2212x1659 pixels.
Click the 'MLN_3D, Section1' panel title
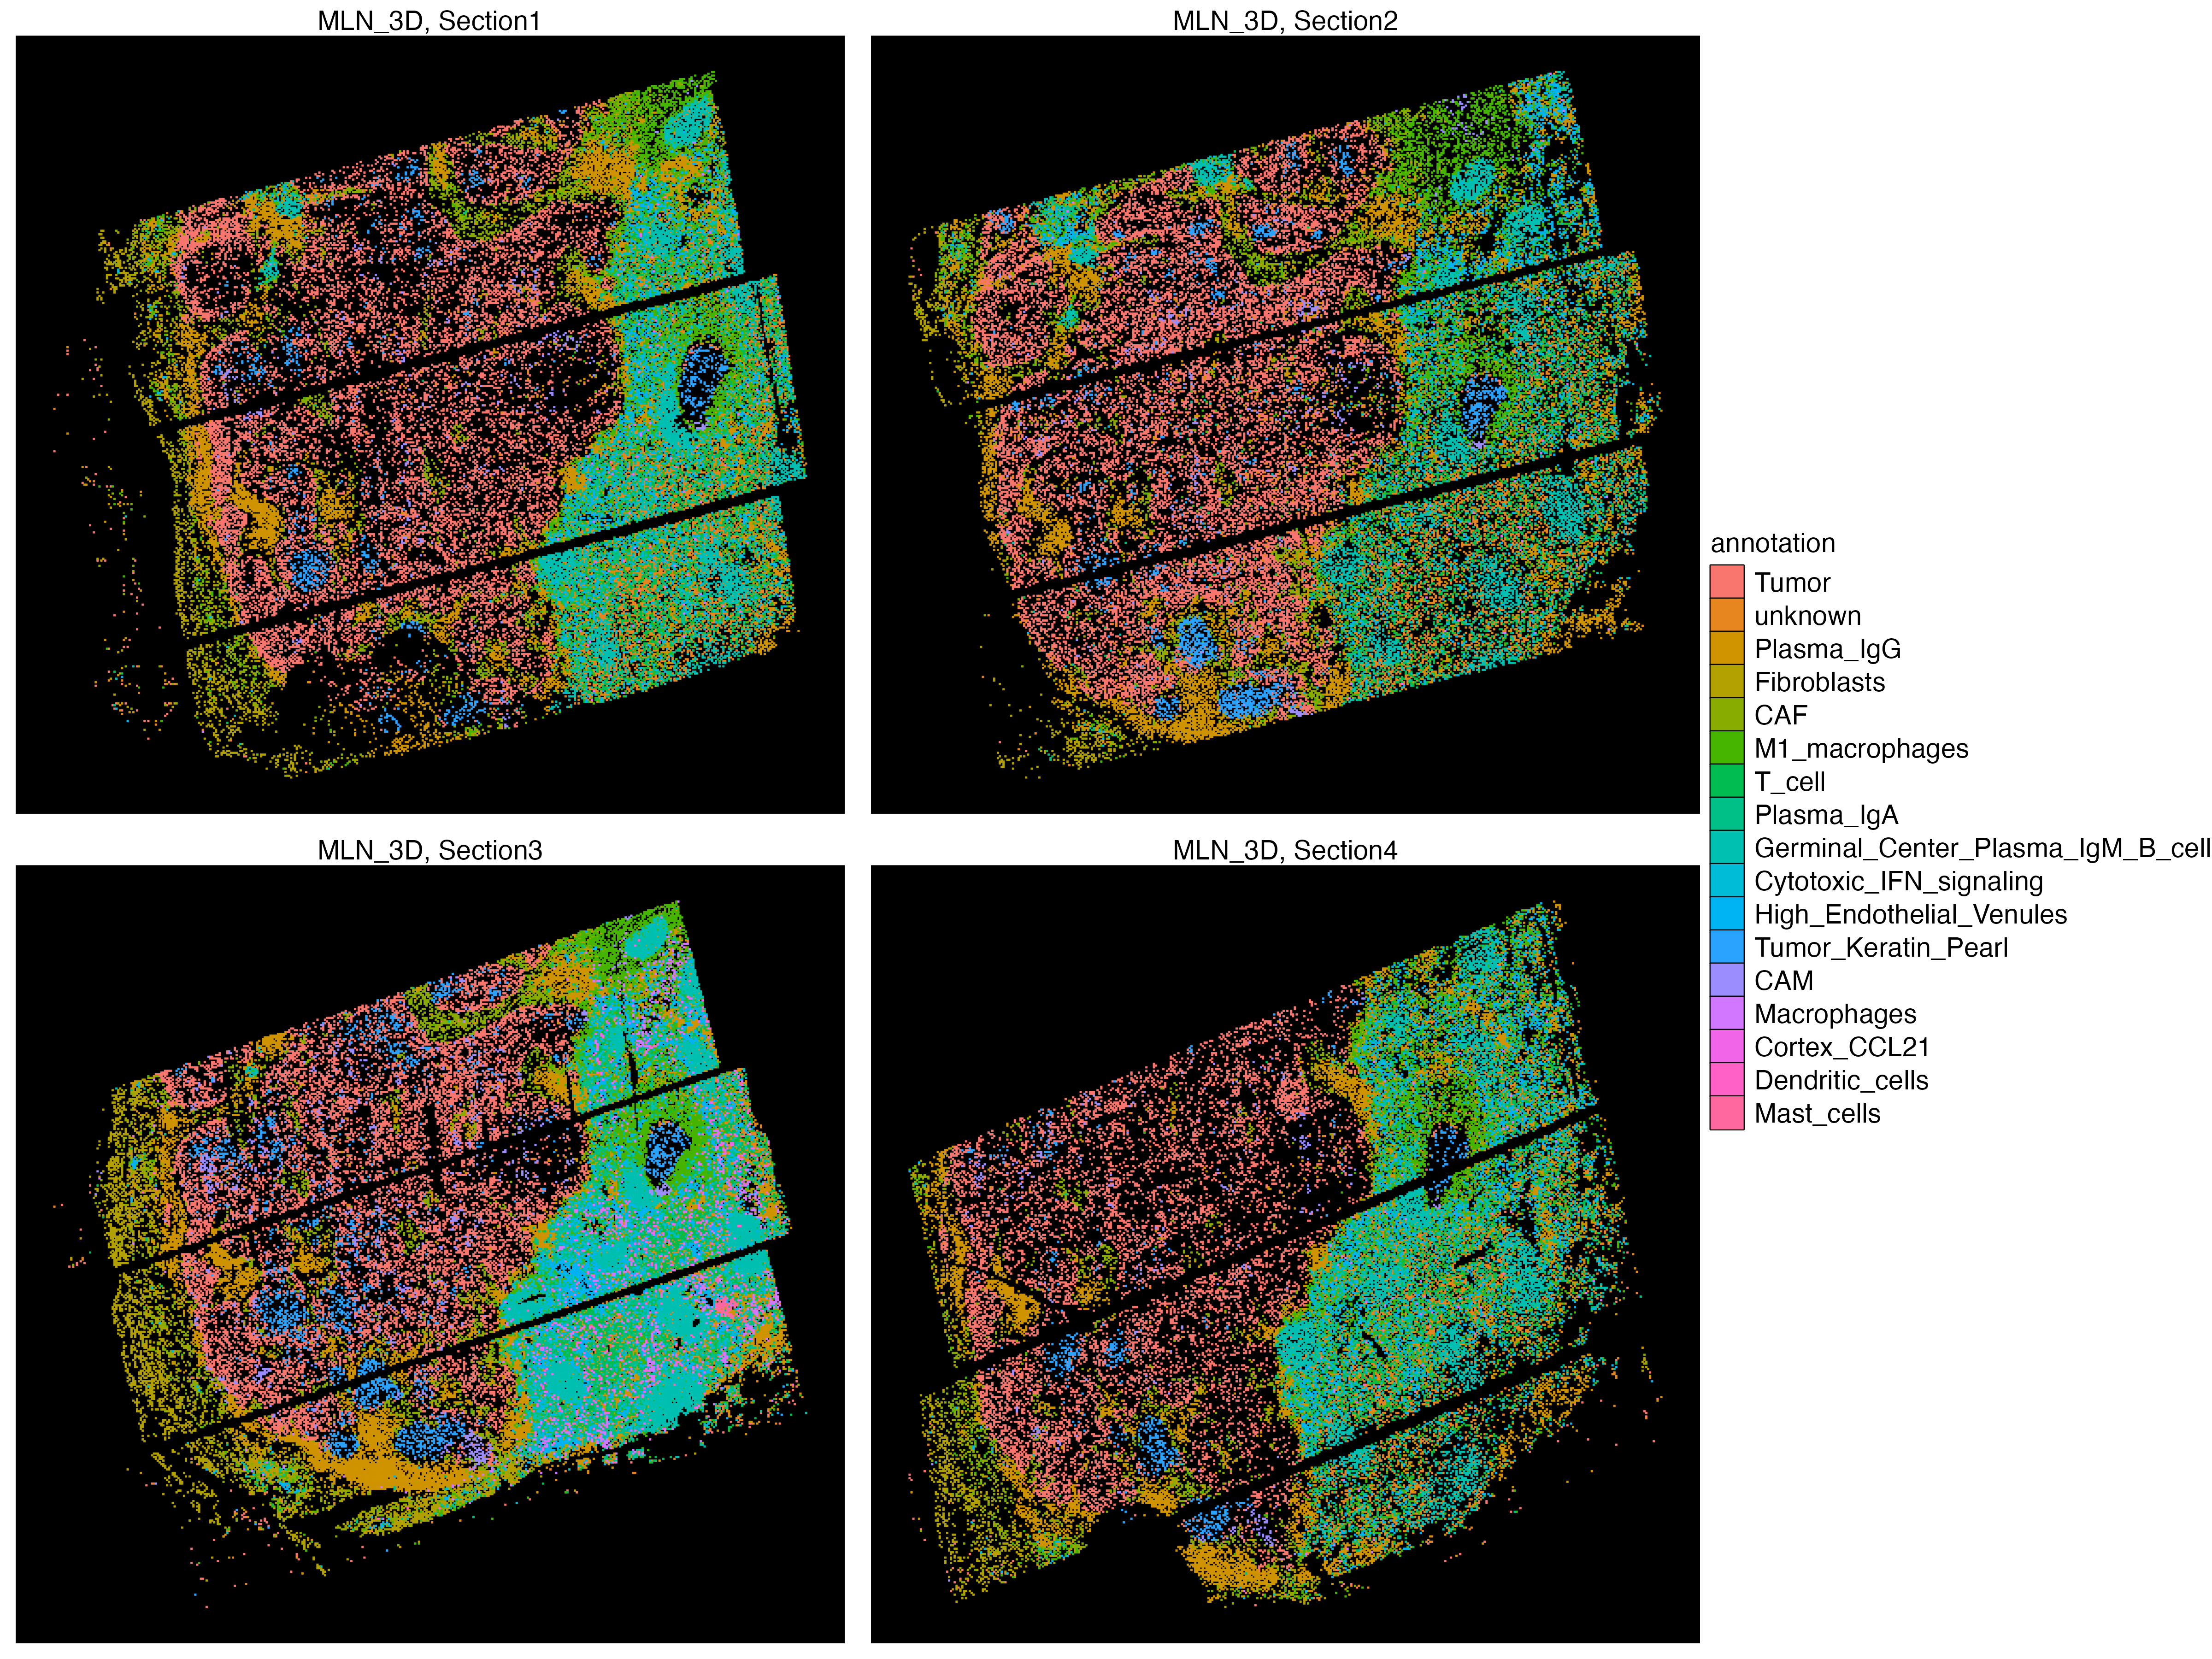coord(429,21)
